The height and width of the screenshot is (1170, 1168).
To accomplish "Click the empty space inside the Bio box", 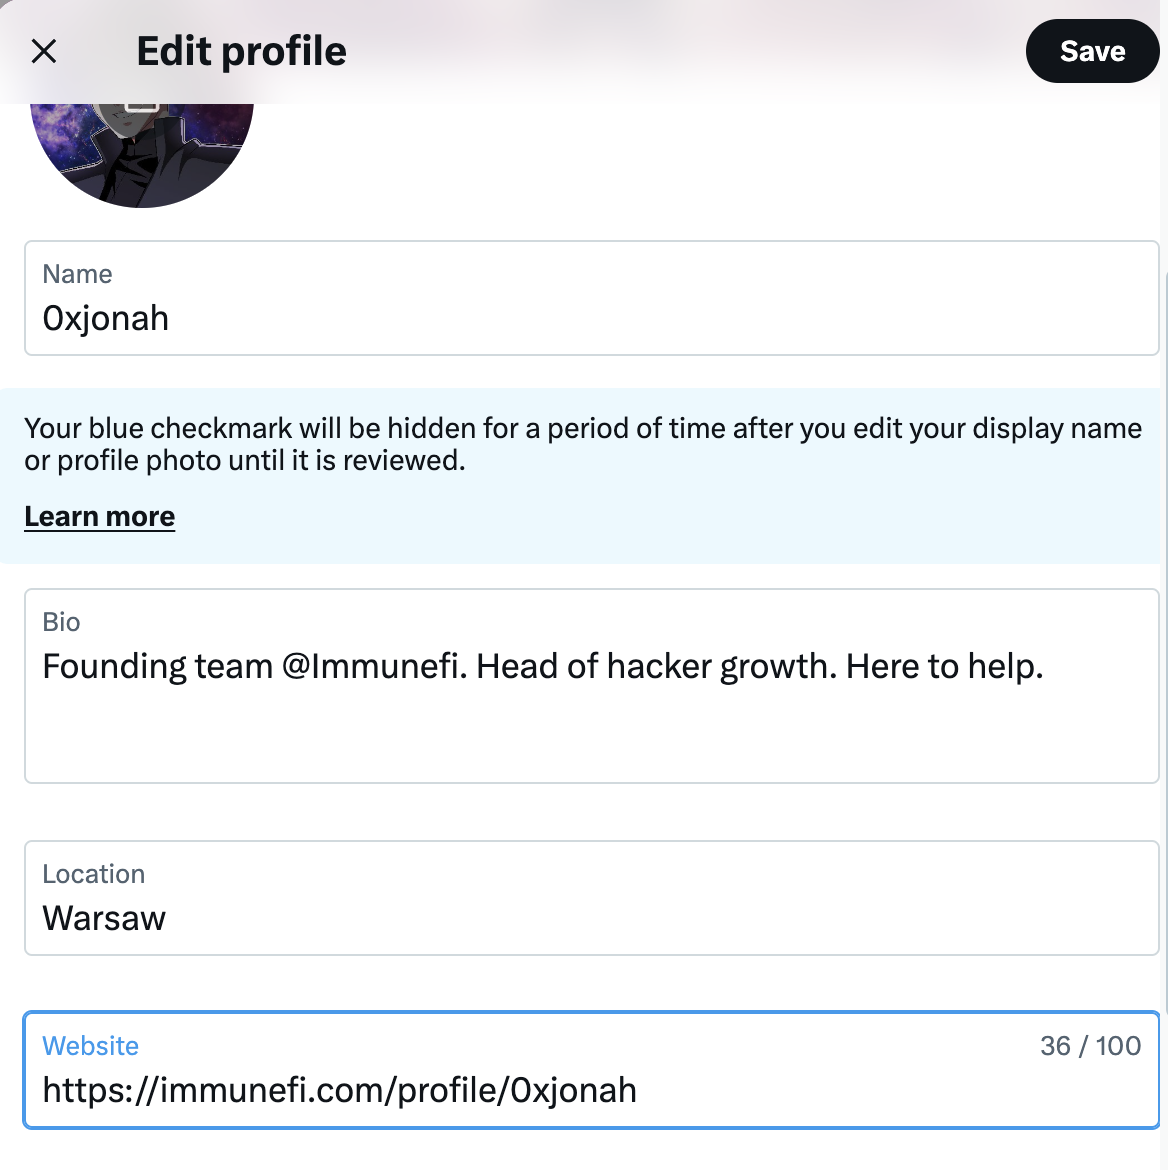I will tap(592, 735).
